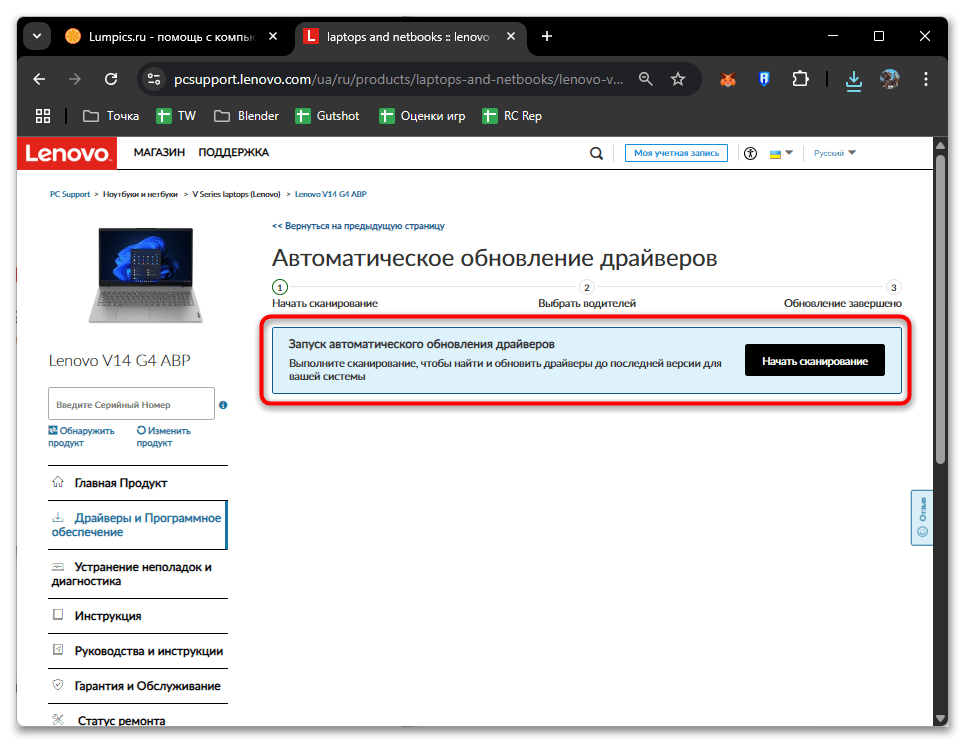Click the Lenovo logo
Screen dimensions: 965x743
point(66,153)
